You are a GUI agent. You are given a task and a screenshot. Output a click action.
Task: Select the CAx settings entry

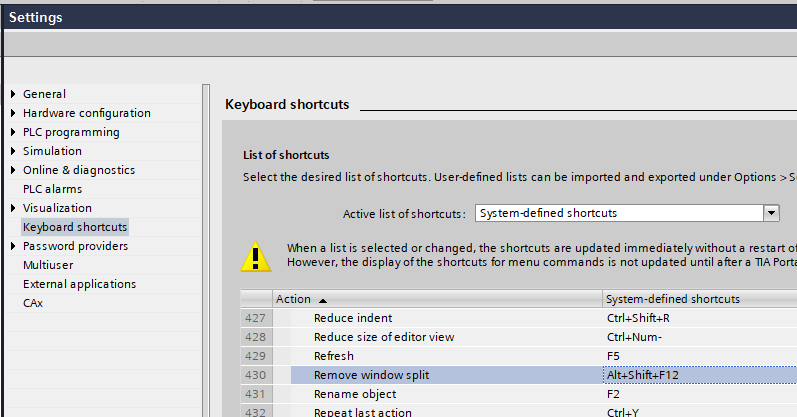[33, 303]
